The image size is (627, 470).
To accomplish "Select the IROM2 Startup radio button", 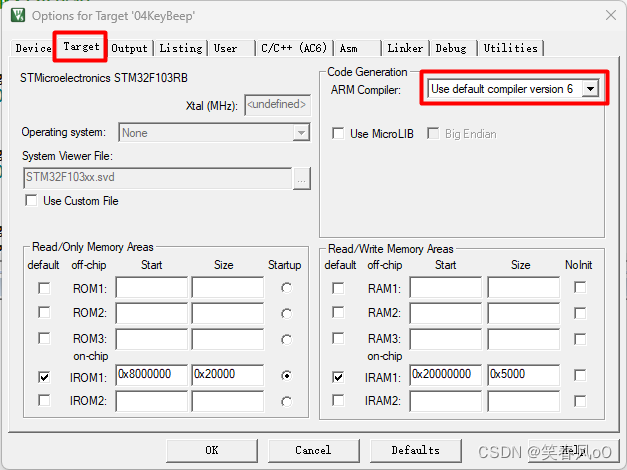I will click(286, 402).
